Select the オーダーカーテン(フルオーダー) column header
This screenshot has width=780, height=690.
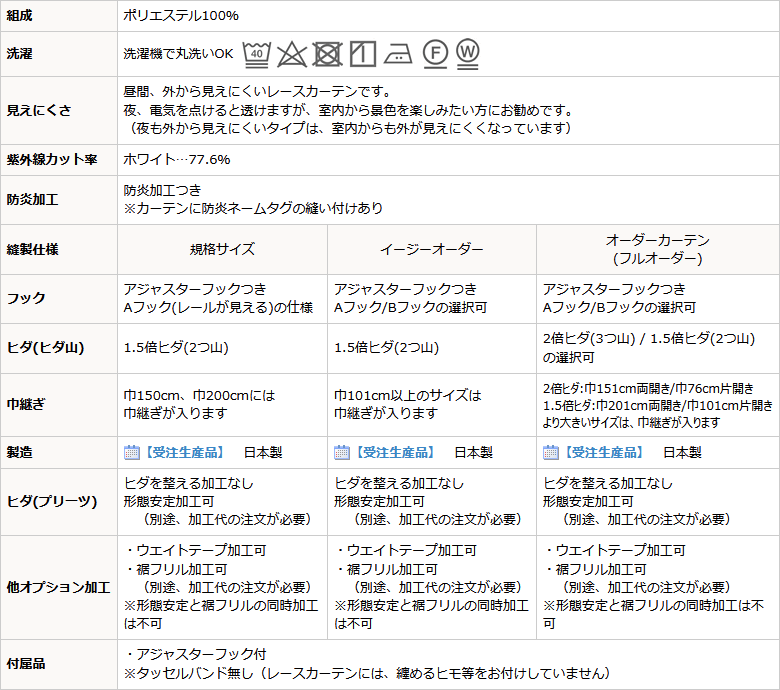[658, 249]
